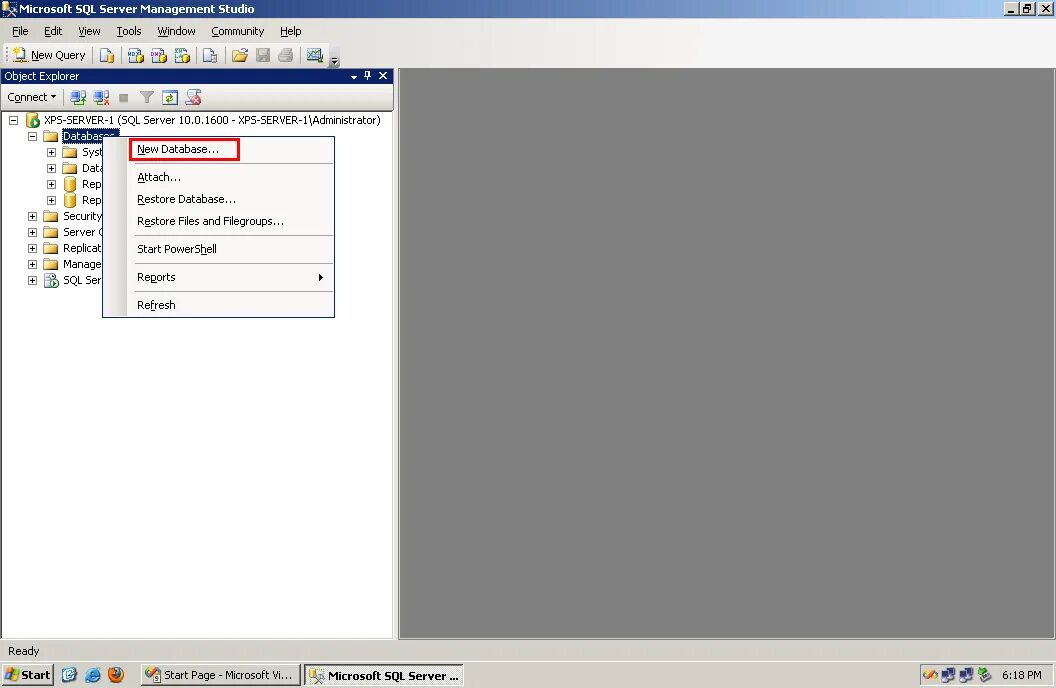
Task: Choose Start PowerShell from context menu
Action: click(x=230, y=249)
